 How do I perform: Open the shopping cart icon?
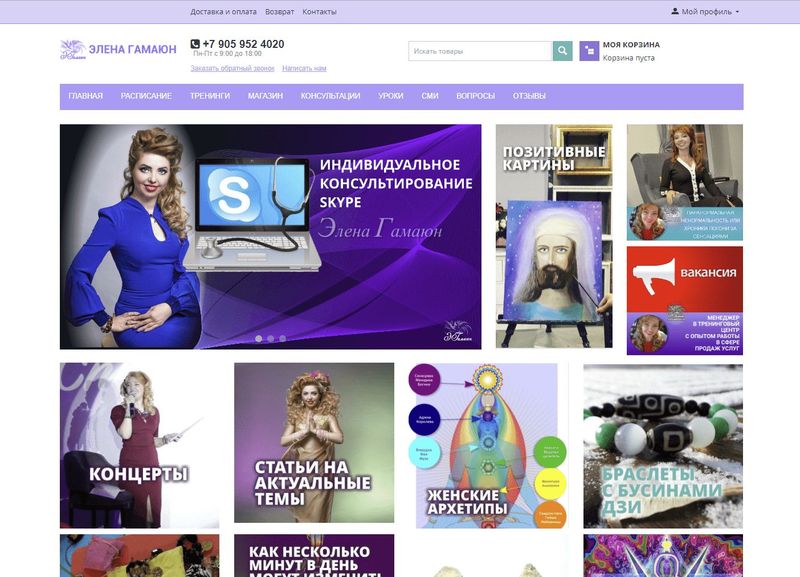tap(589, 51)
